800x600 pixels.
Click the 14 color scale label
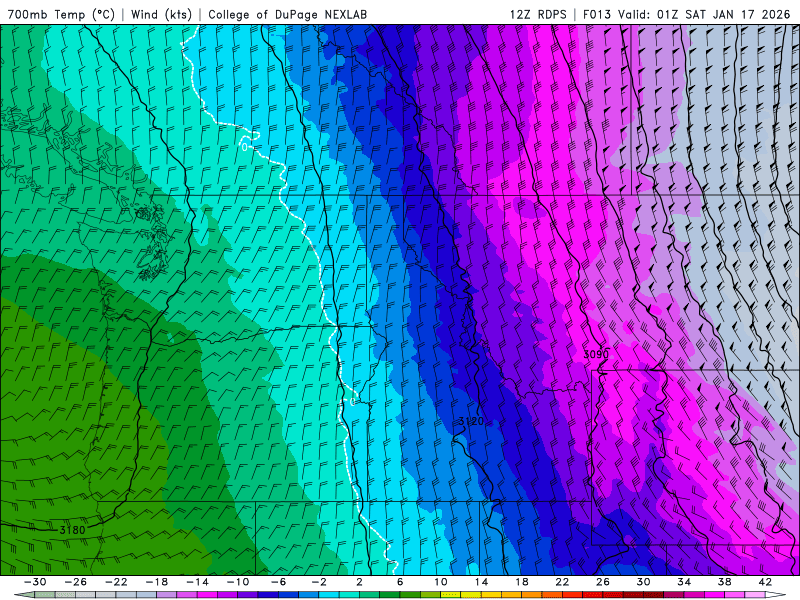[x=481, y=582]
